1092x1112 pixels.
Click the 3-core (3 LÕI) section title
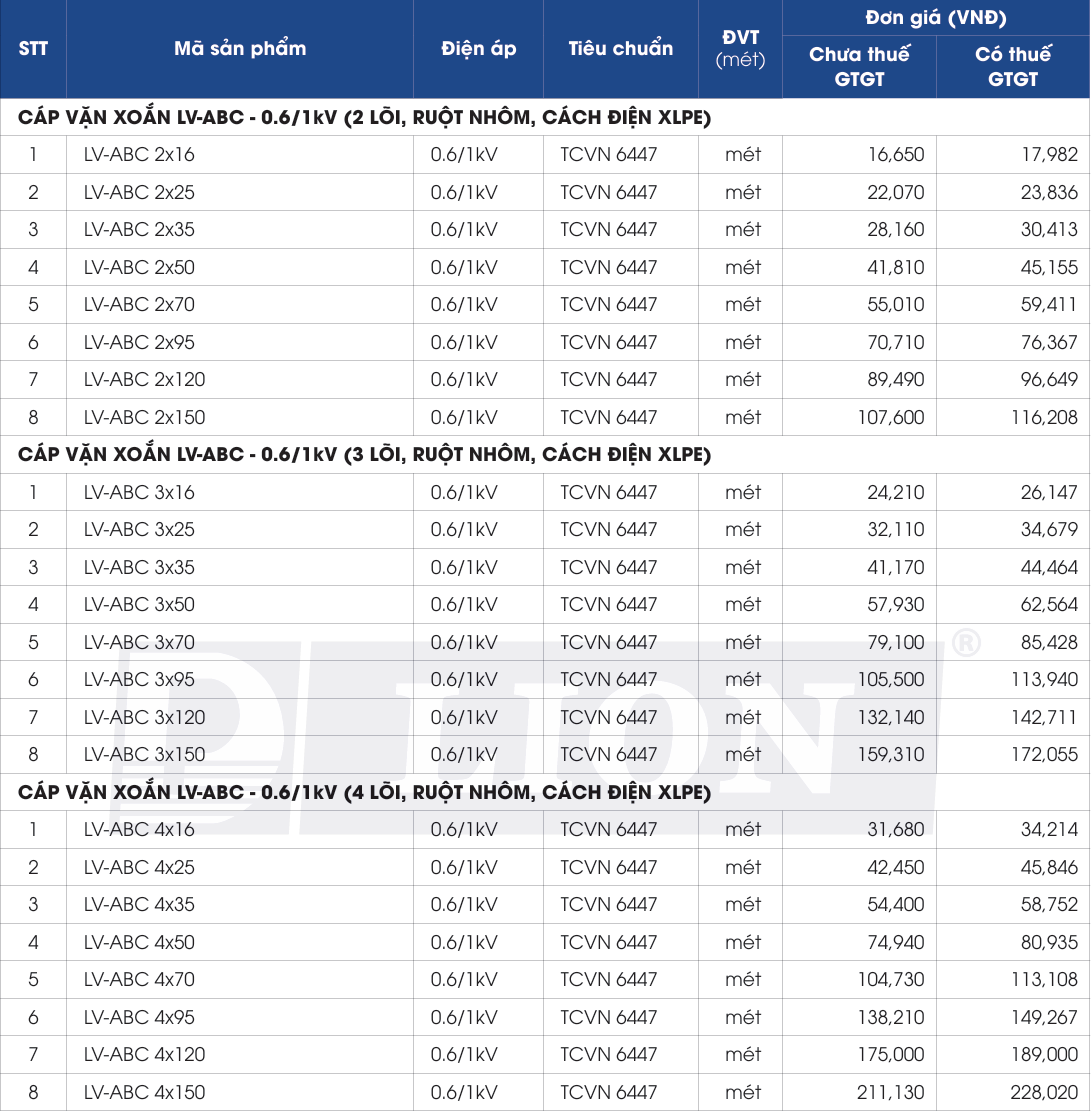[x=364, y=455]
